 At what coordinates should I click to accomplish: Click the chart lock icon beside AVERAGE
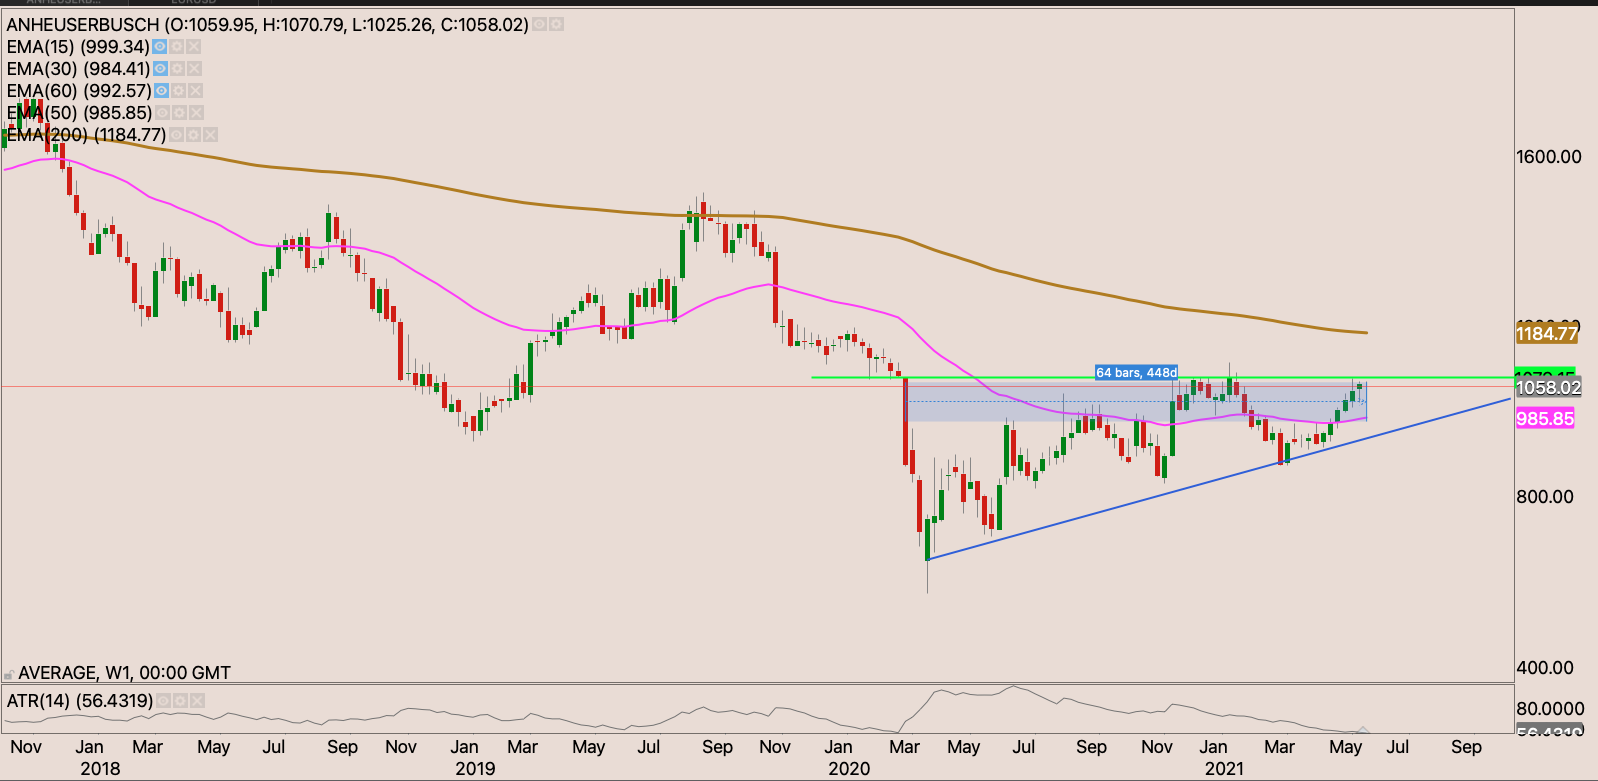(9, 674)
